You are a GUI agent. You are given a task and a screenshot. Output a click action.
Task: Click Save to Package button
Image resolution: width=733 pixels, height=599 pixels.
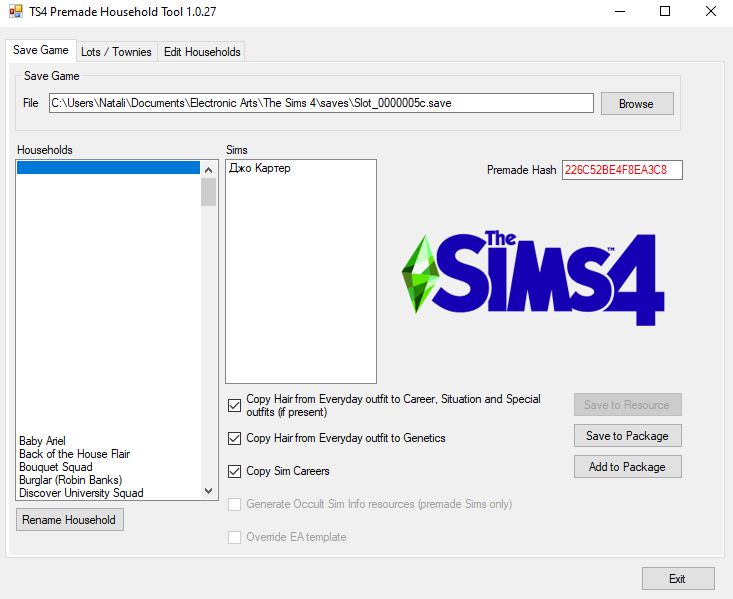click(627, 436)
